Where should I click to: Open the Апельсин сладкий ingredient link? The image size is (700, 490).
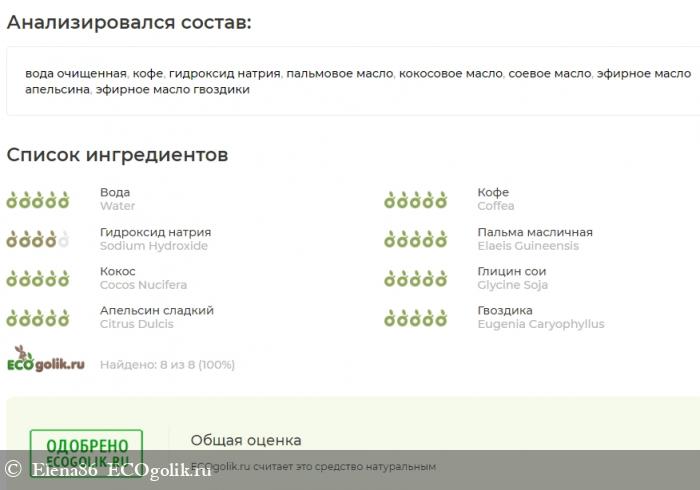click(156, 310)
